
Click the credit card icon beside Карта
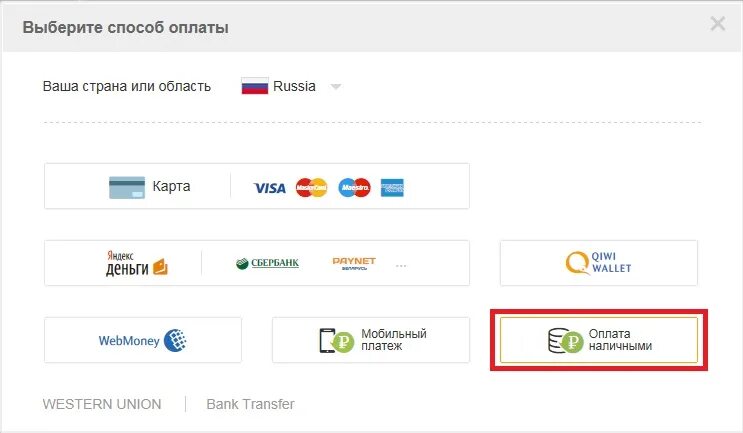pos(127,188)
